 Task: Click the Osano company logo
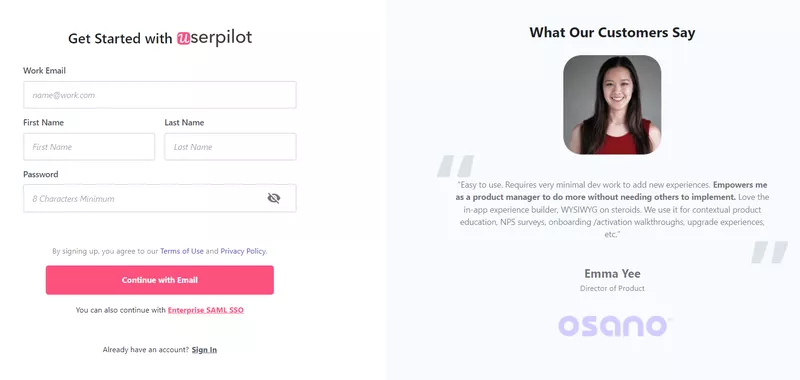(614, 325)
